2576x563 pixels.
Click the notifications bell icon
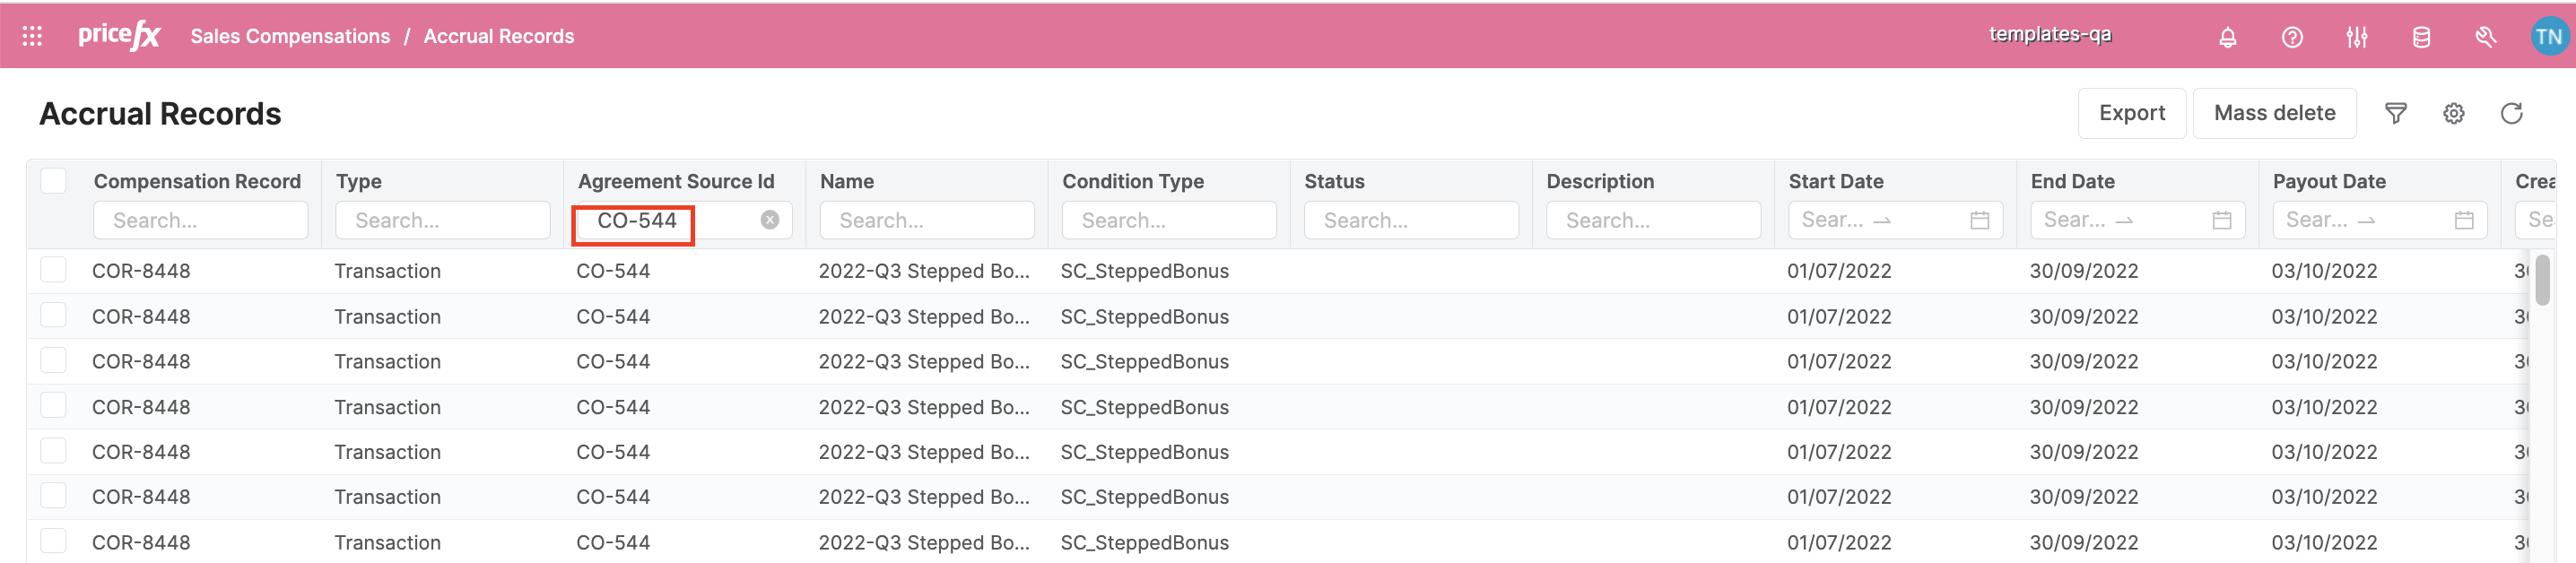coord(2227,37)
